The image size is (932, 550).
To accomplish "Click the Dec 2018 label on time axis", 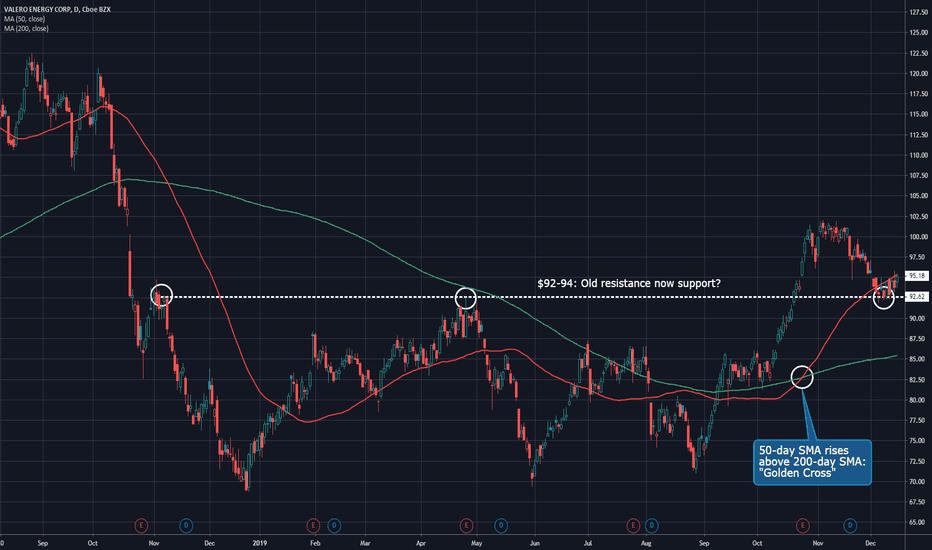I will tap(209, 543).
